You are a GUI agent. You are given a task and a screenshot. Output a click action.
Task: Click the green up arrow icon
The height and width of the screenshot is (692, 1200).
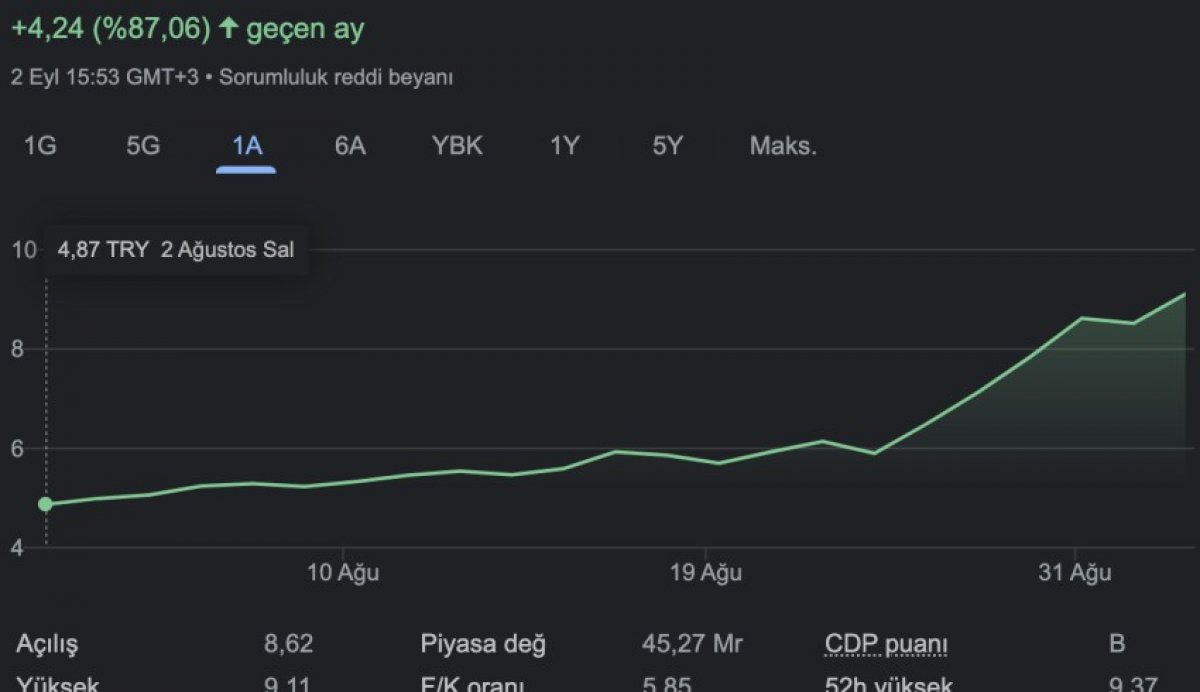[x=228, y=29]
